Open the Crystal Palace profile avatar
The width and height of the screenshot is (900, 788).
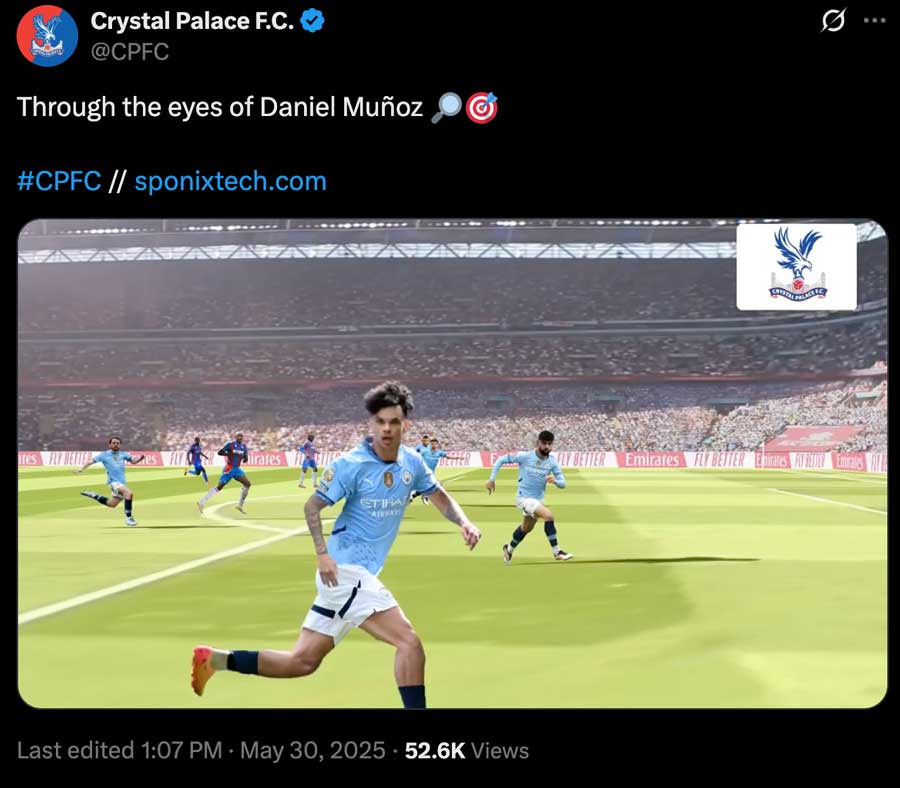click(47, 36)
